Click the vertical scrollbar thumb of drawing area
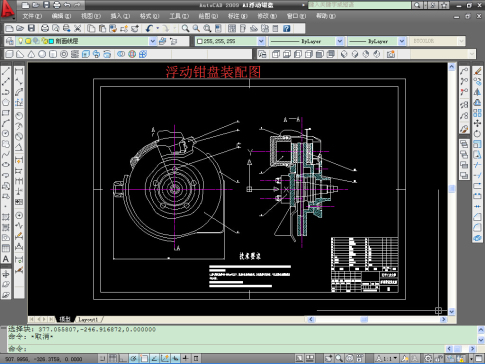Screen dimensions: 485x364 pos(452,189)
